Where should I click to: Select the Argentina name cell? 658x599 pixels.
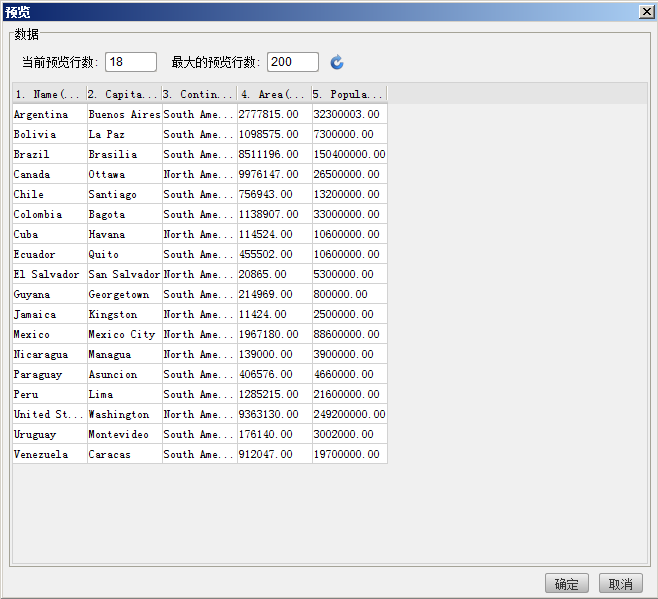point(50,114)
